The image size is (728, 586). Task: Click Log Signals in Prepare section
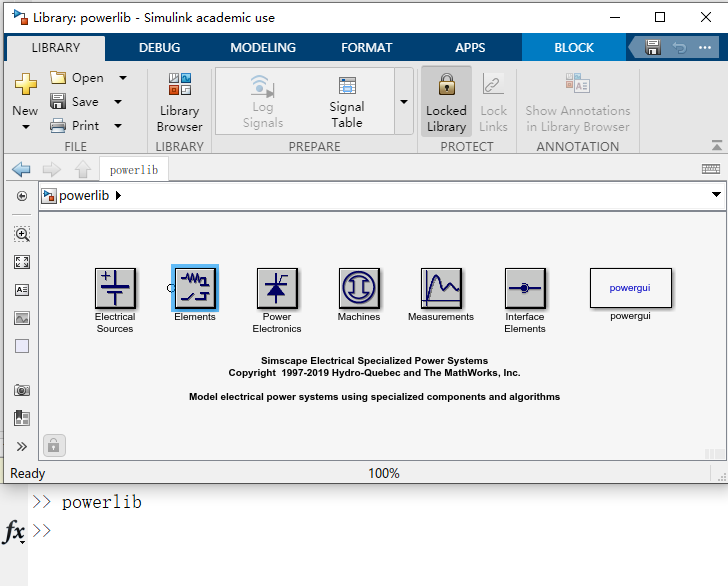pos(263,102)
